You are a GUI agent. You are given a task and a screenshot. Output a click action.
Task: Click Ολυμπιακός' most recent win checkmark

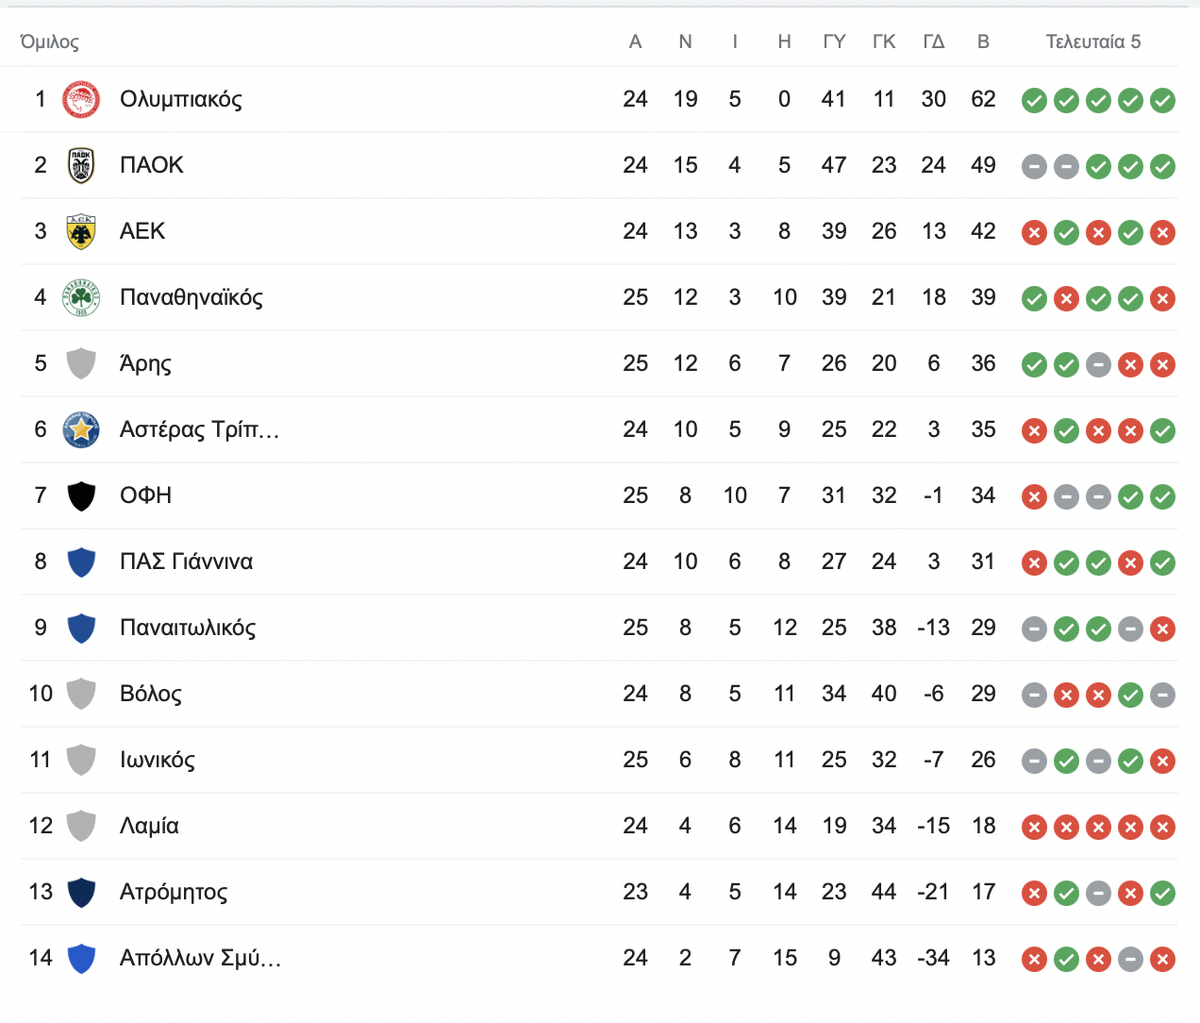[1162, 100]
